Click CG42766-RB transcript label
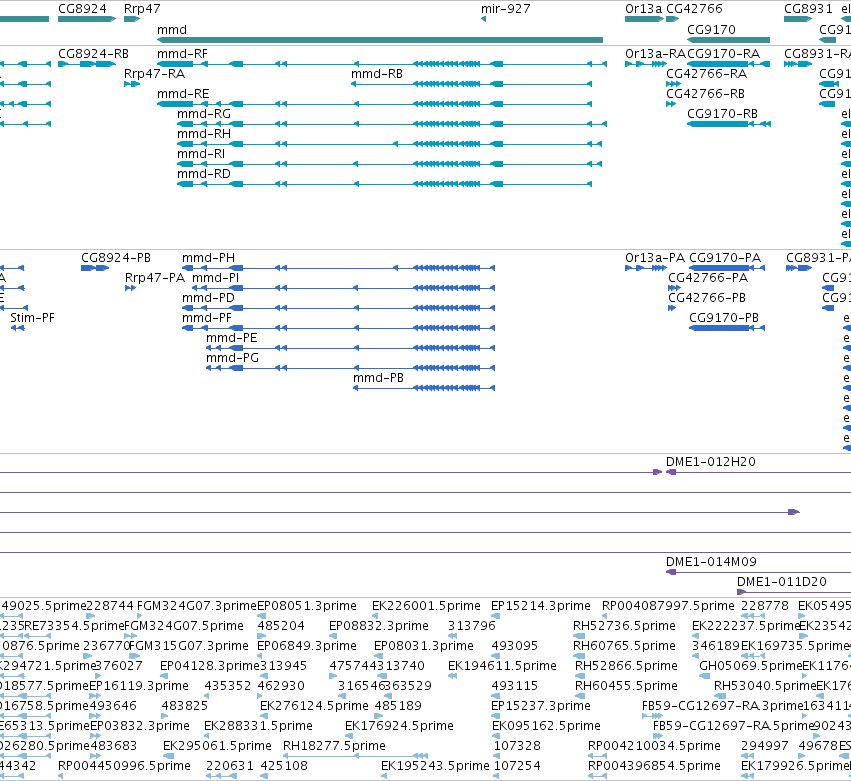 click(705, 94)
